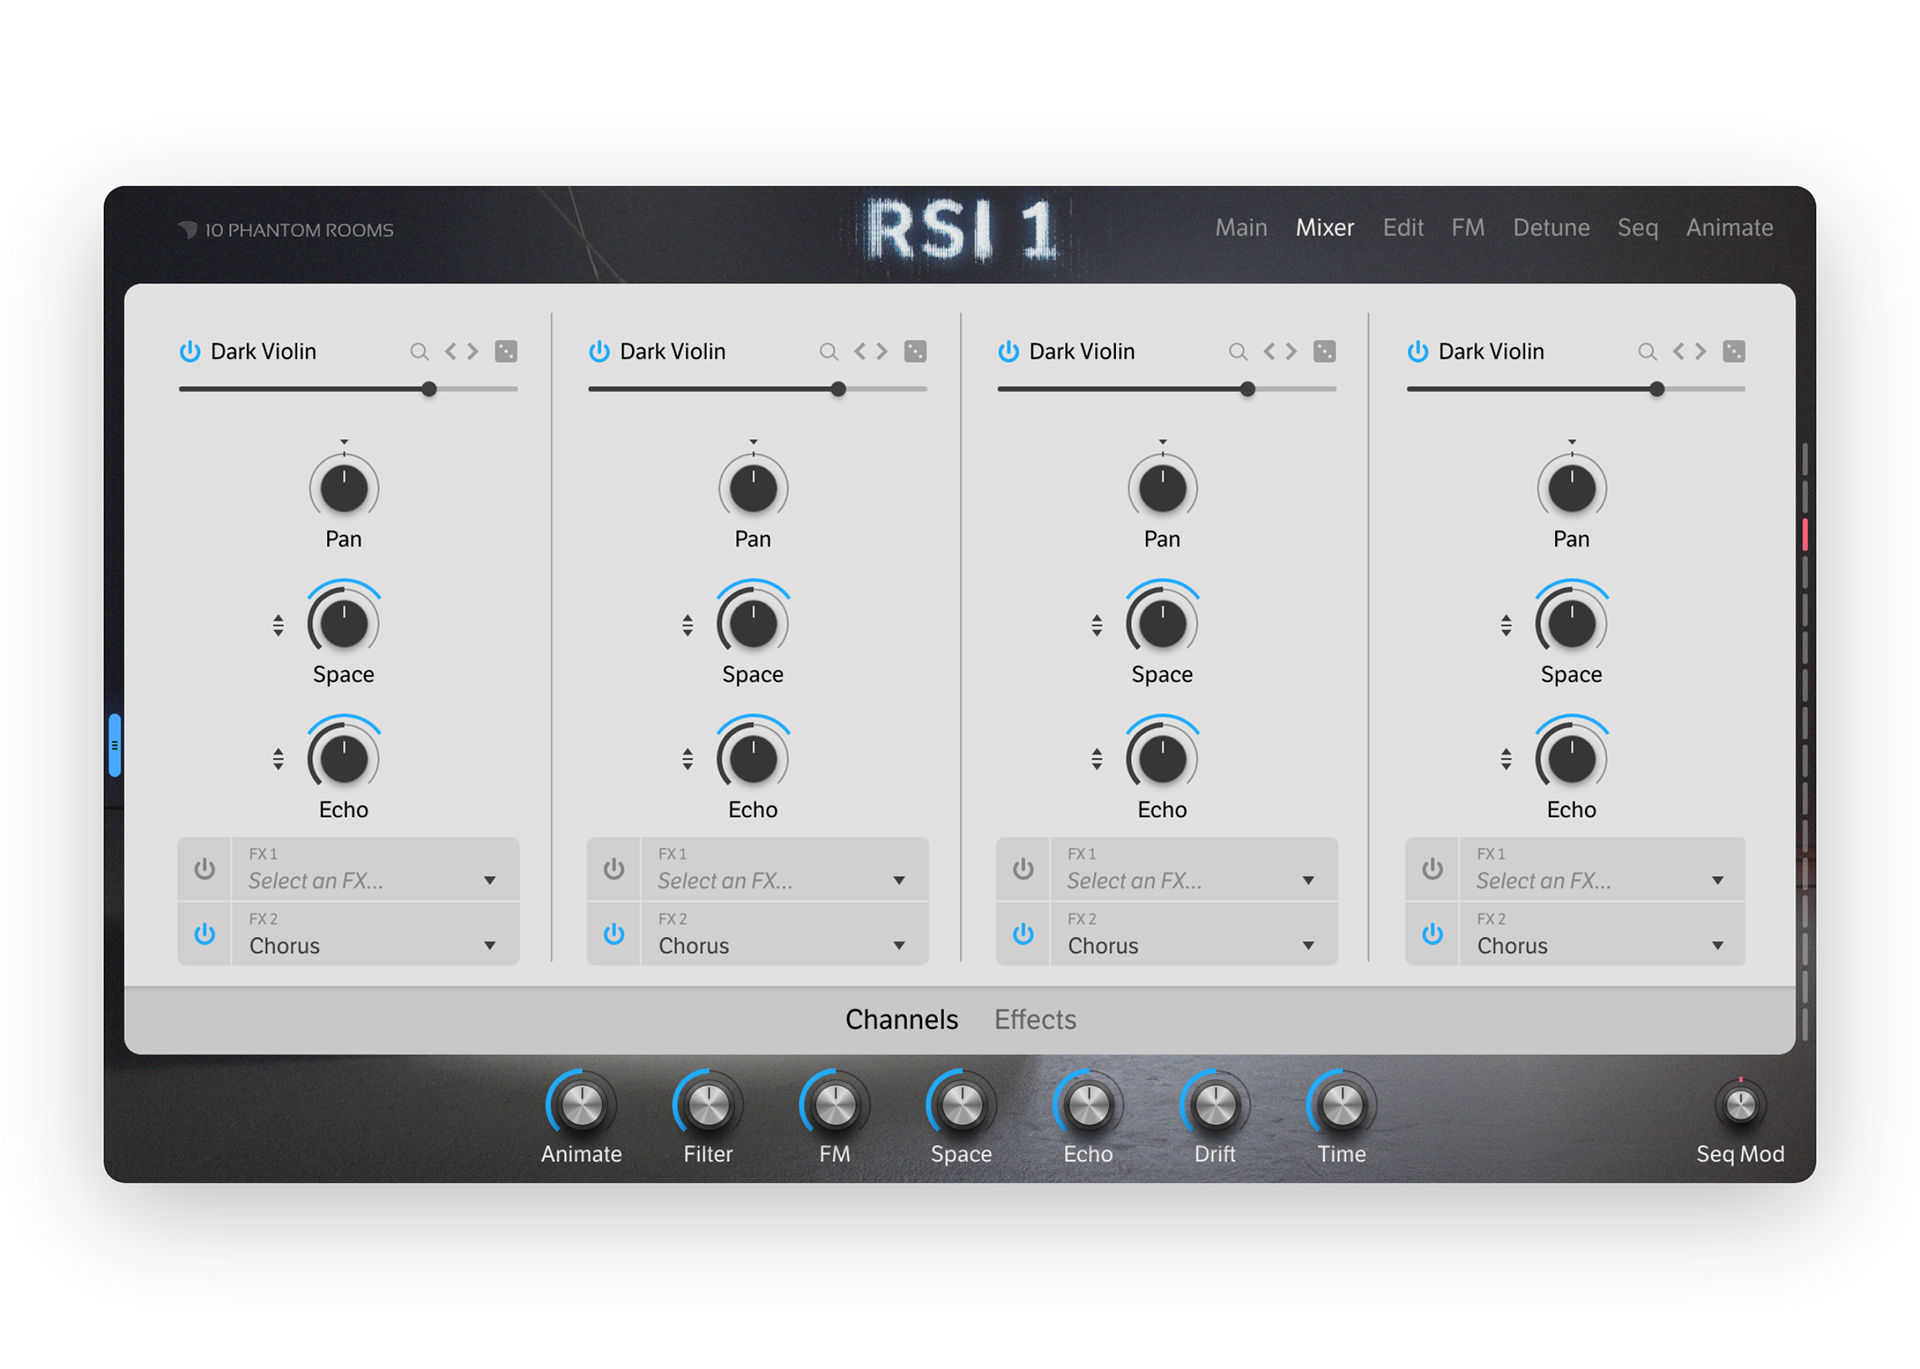1920x1369 pixels.
Task: Open FX 1 dropdown in third channel
Action: [1193, 869]
